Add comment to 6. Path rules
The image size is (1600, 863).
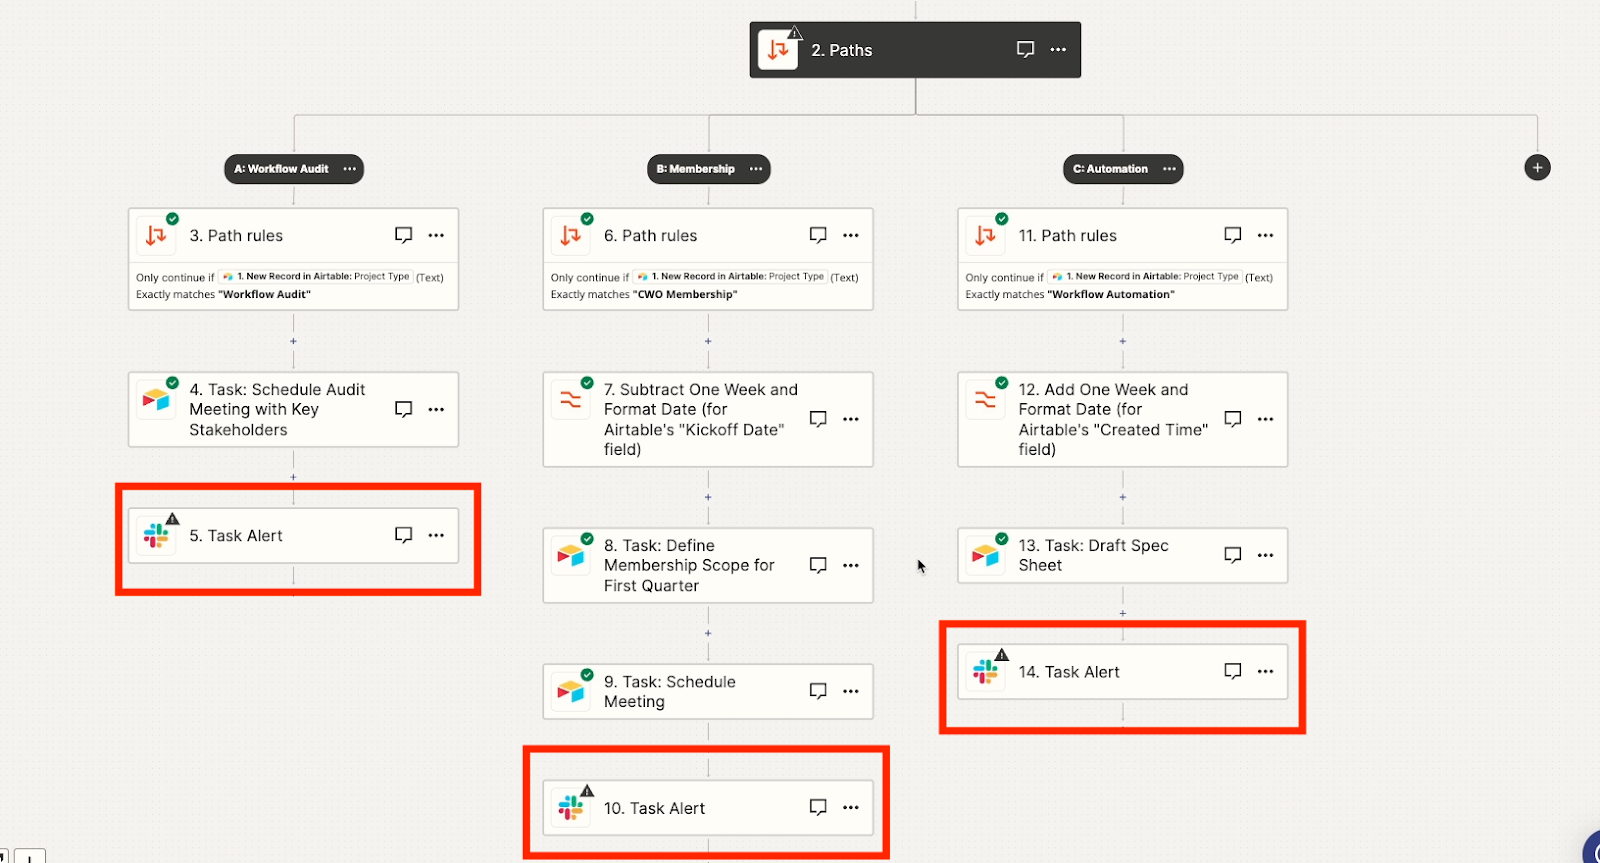pos(818,235)
